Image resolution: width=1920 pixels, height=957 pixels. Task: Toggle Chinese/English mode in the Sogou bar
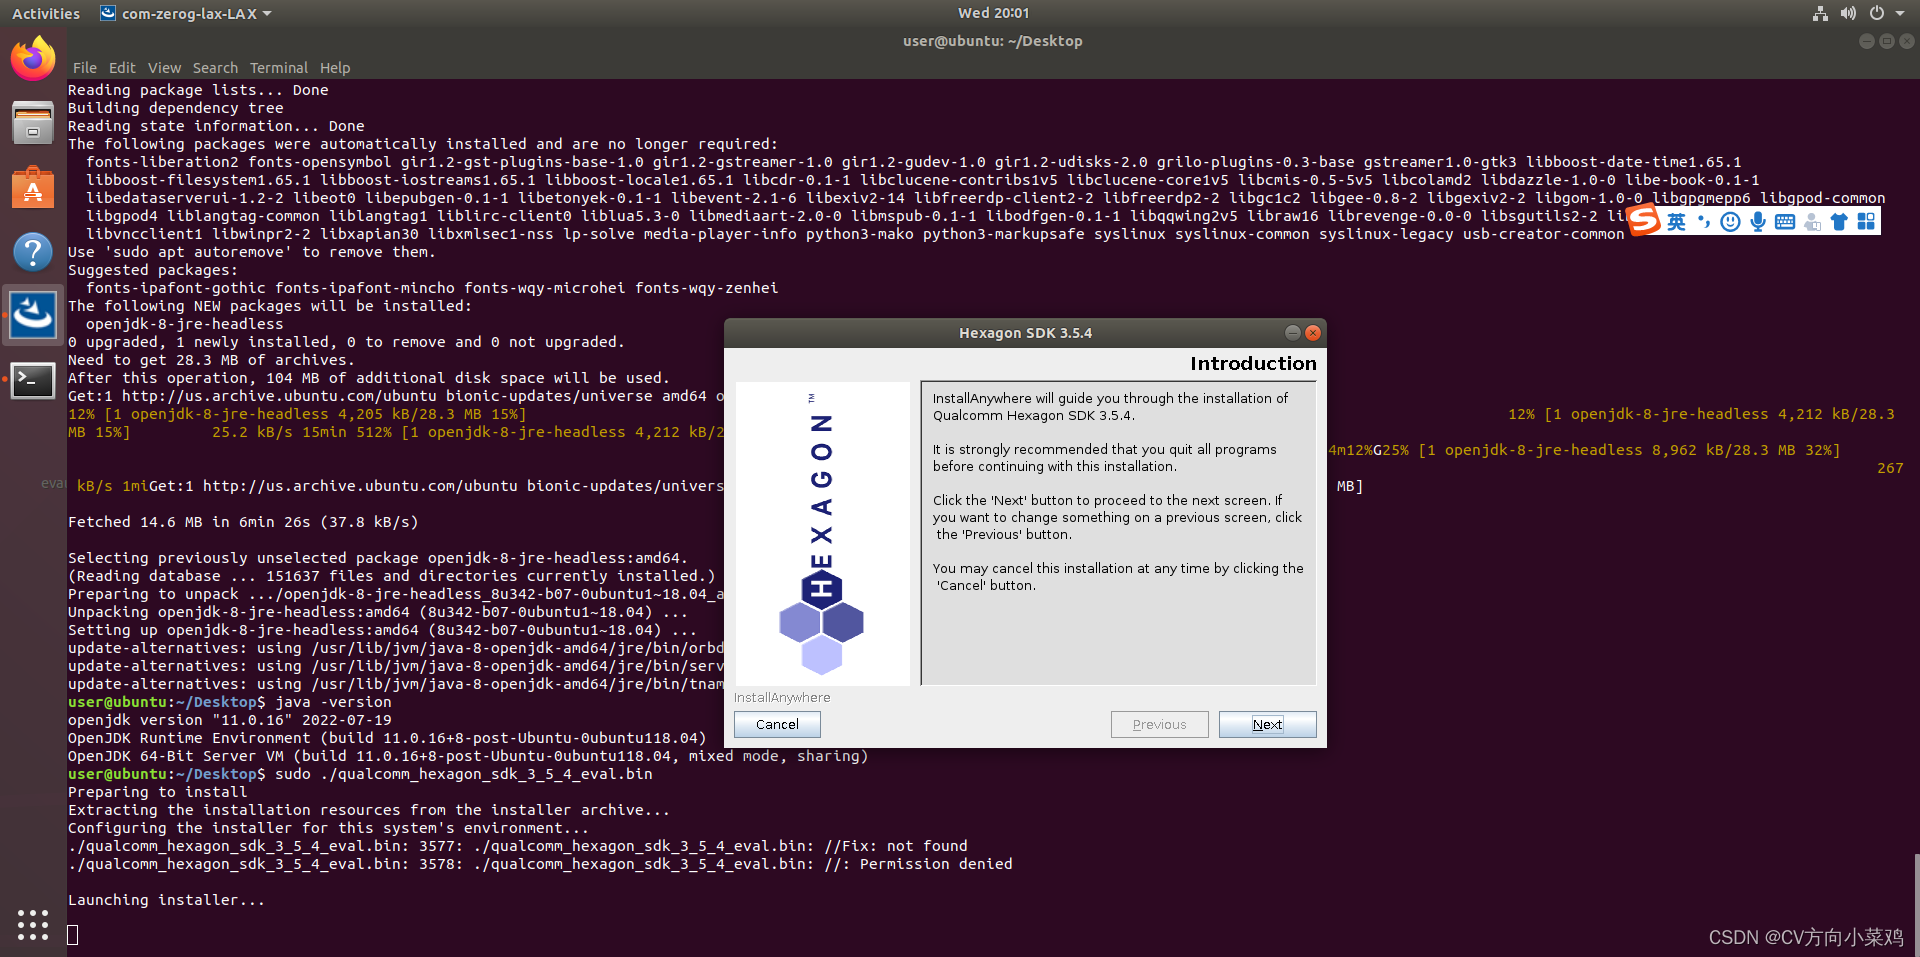[1676, 222]
